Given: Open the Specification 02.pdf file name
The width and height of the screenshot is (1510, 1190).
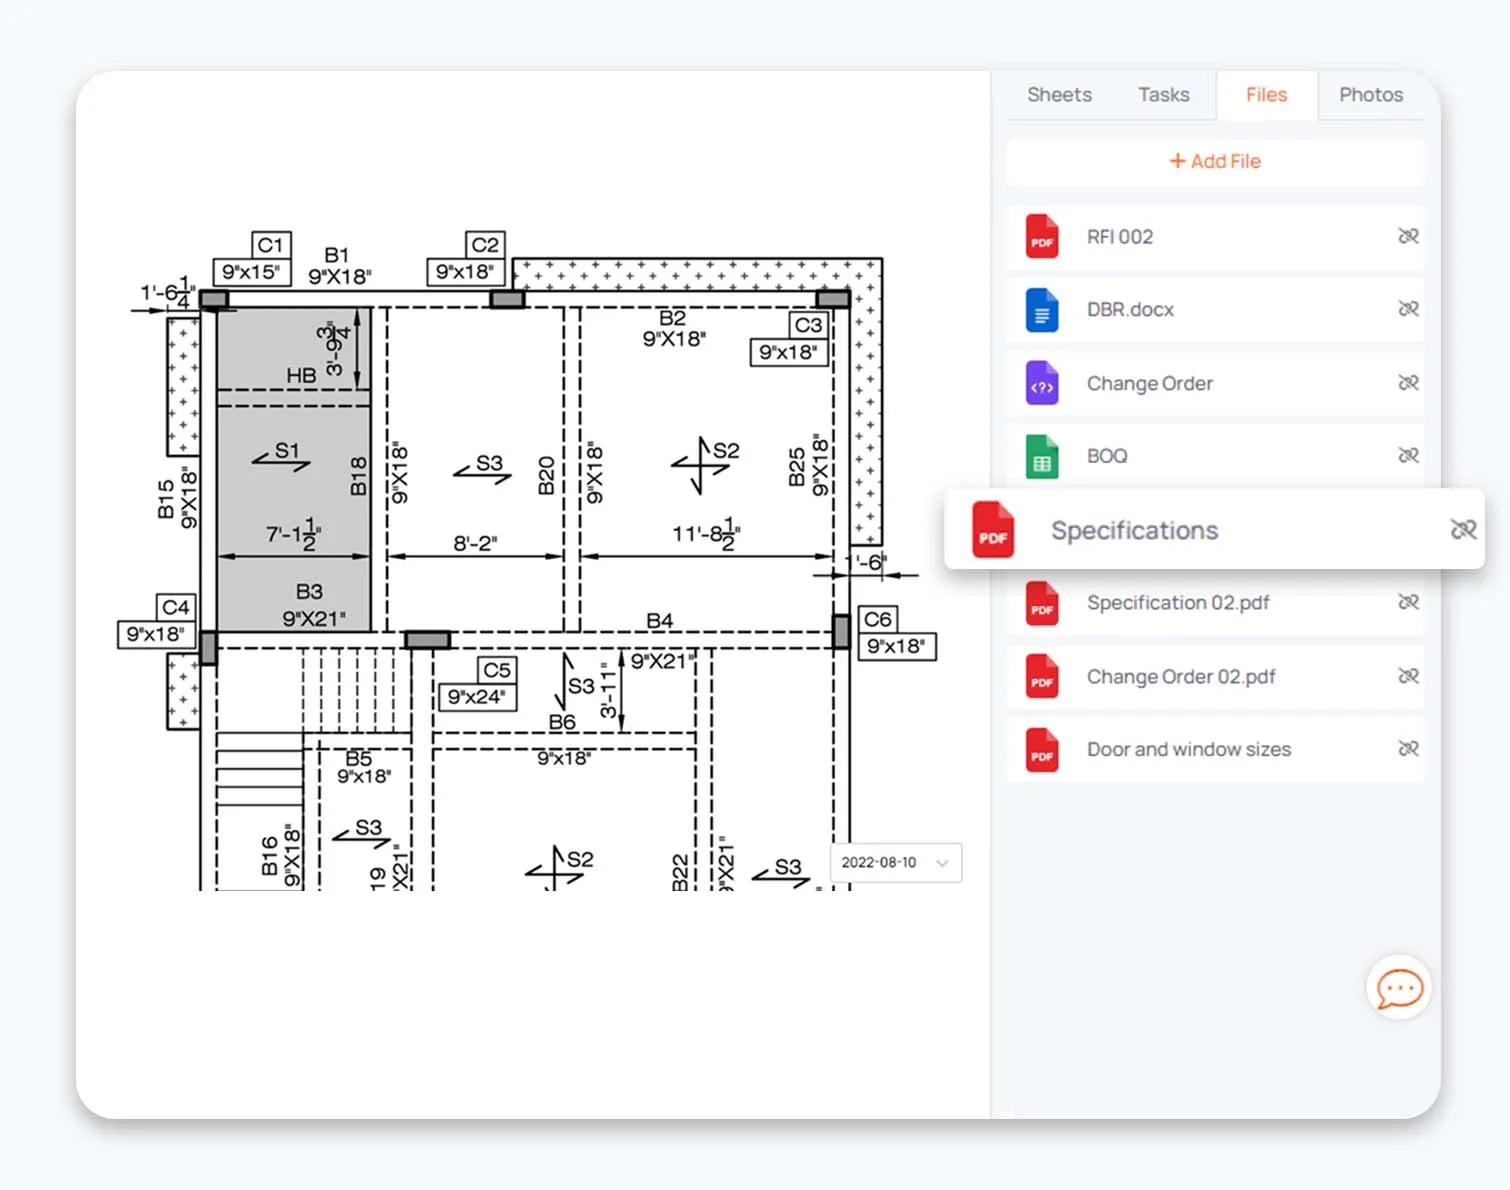Looking at the screenshot, I should [1178, 603].
